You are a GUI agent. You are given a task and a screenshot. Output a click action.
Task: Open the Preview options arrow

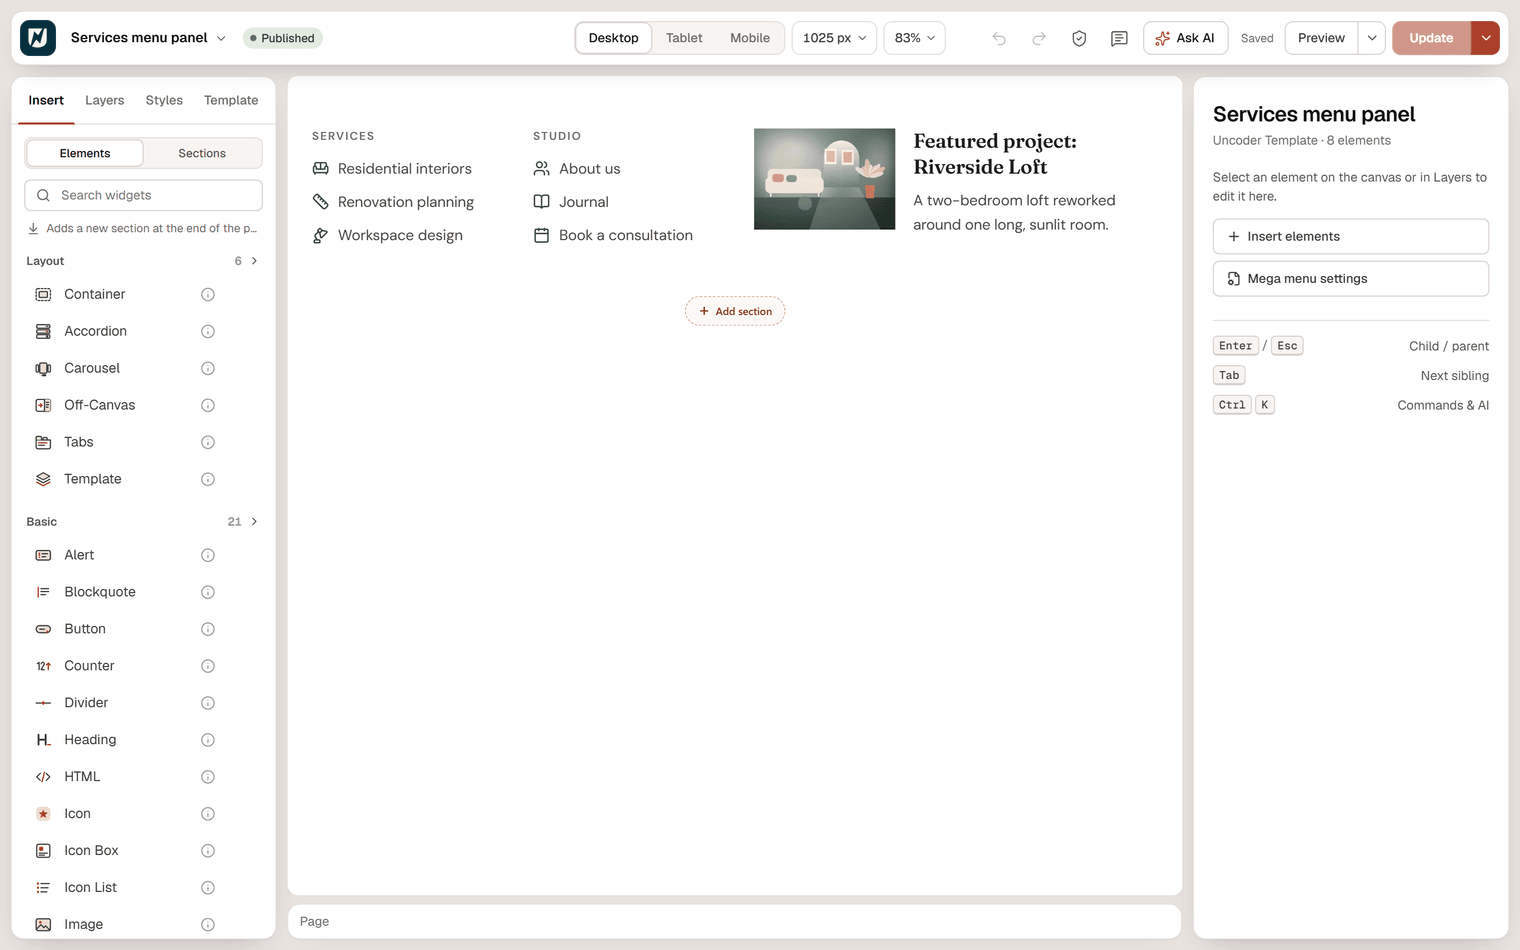click(1372, 38)
